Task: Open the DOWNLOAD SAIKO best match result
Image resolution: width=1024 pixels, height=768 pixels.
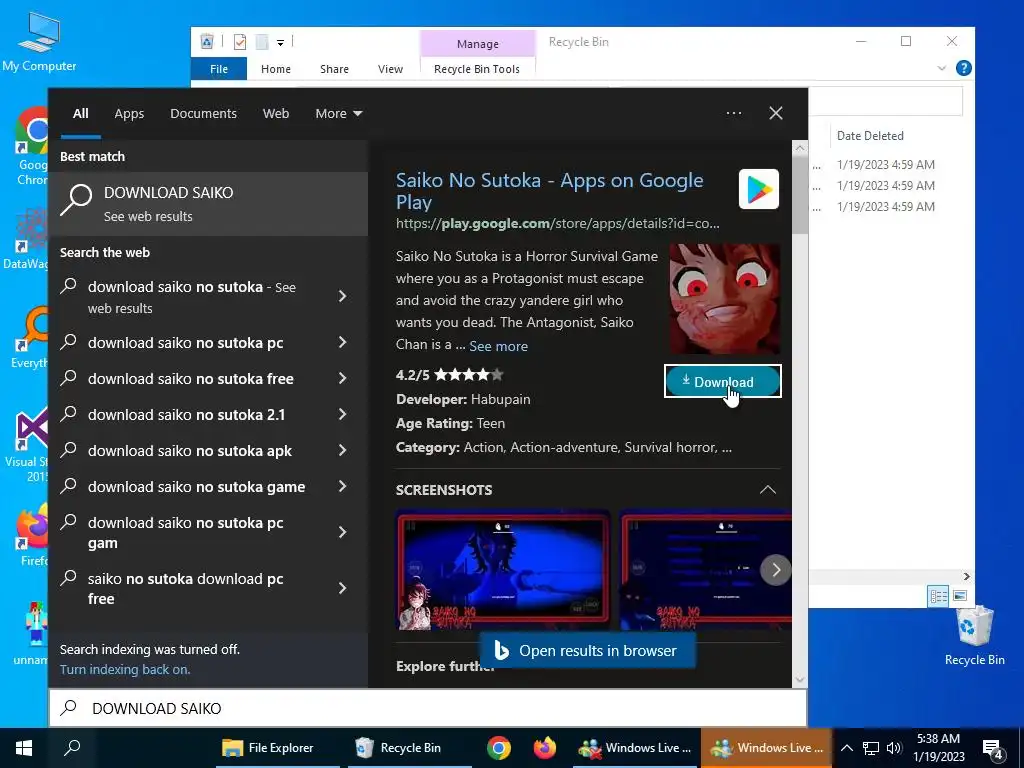Action: (208, 204)
